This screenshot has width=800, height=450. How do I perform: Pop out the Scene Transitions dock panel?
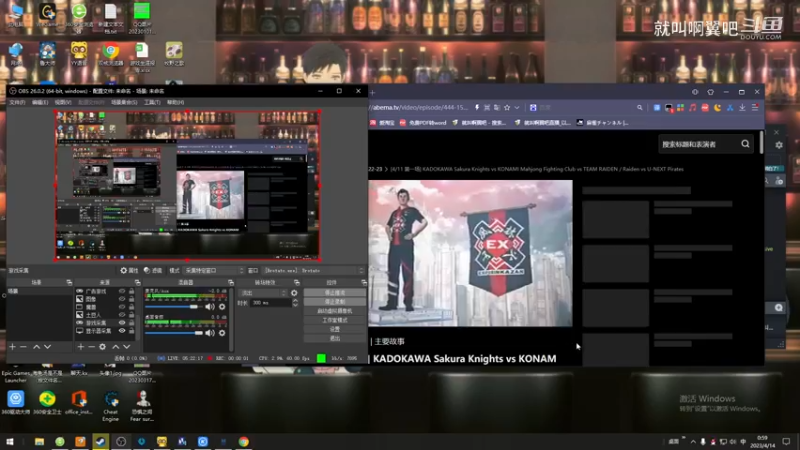coord(296,282)
